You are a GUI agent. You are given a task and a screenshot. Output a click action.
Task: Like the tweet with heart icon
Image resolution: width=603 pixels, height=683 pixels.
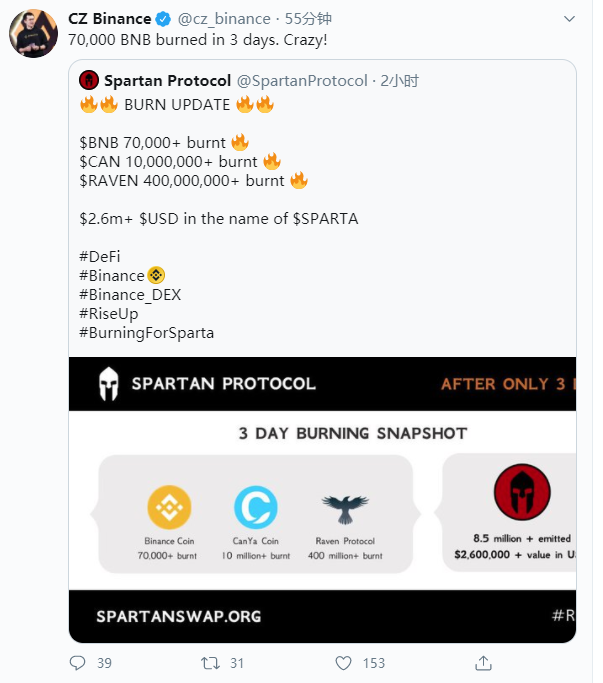coord(343,662)
